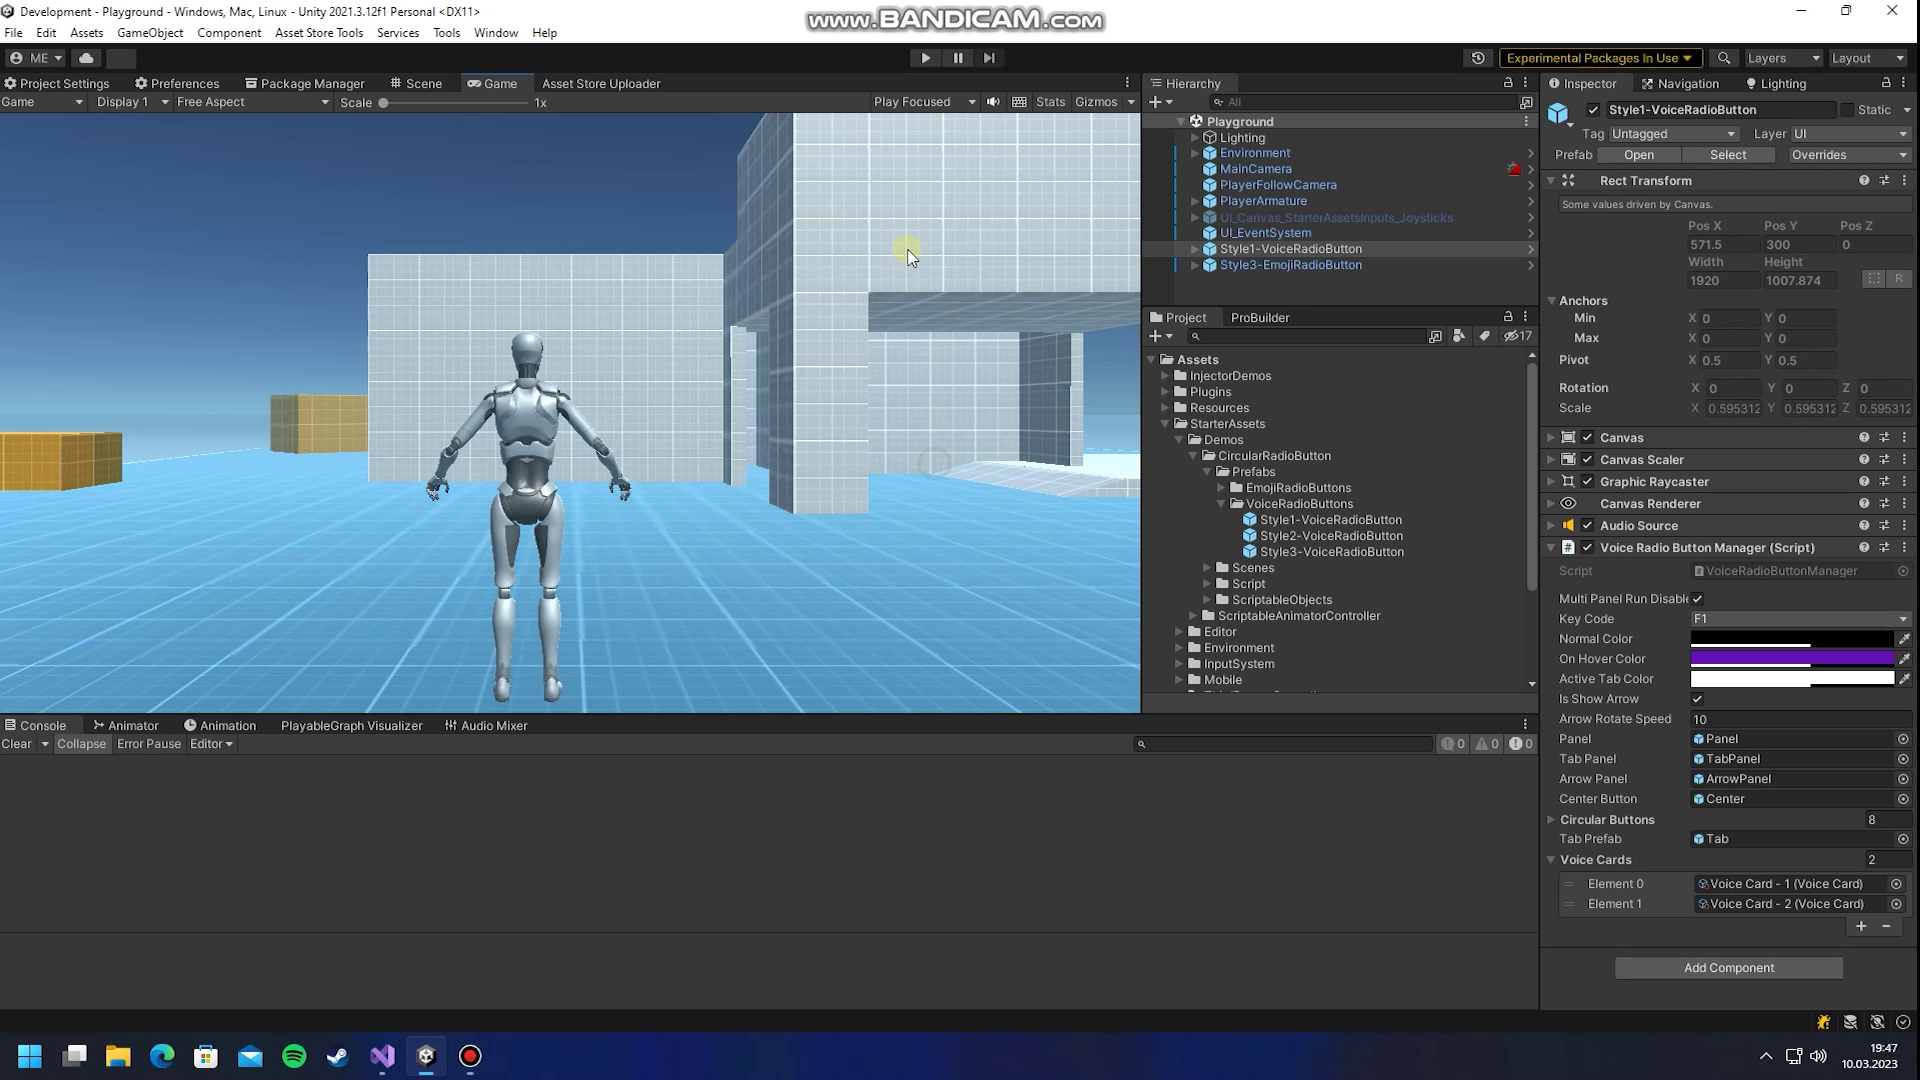Open Steam from the taskbar
The image size is (1920, 1080).
(338, 1056)
